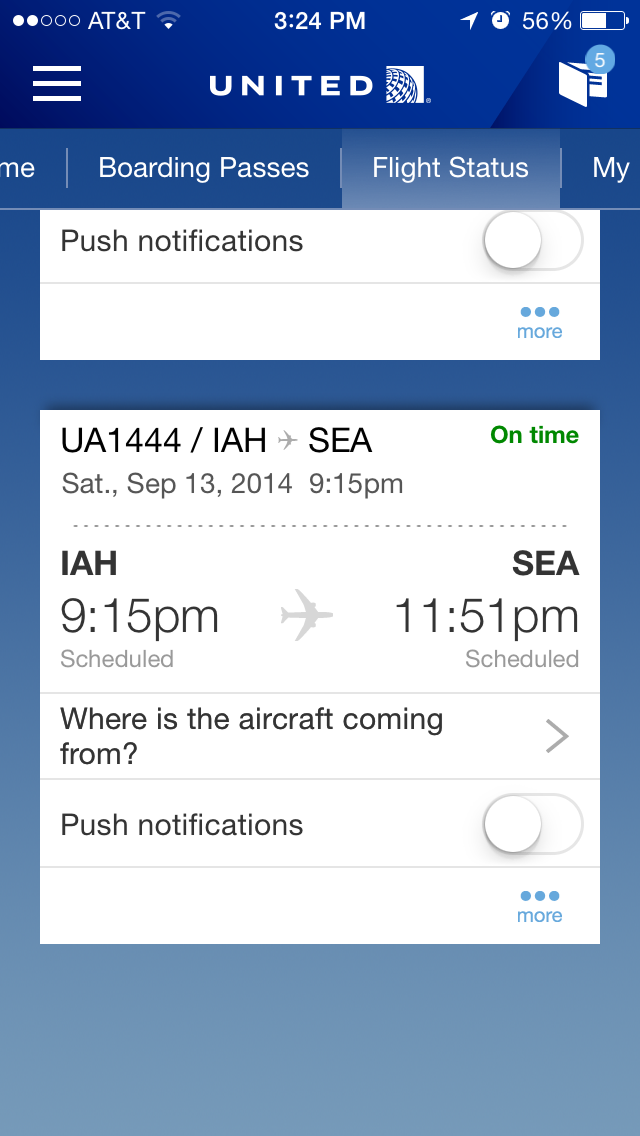Expand more options for UA1444 card

point(539,906)
